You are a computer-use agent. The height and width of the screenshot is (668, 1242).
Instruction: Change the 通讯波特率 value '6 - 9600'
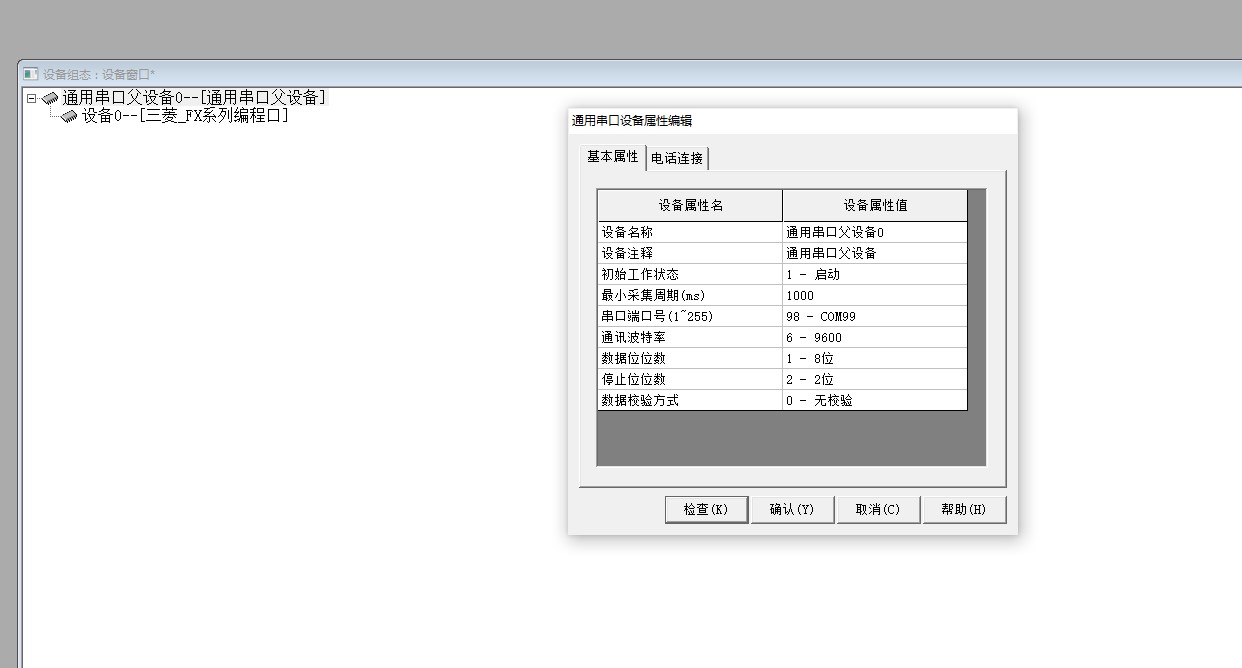point(874,337)
